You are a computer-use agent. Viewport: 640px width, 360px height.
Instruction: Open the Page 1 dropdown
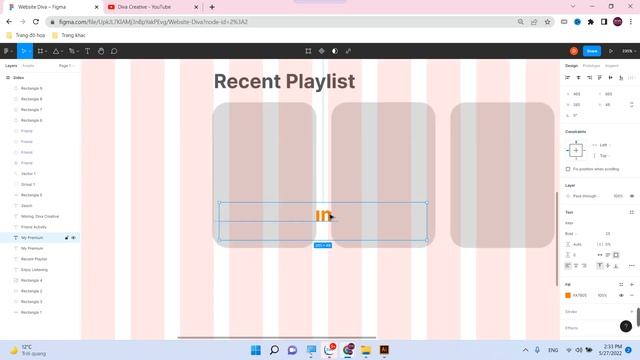click(67, 66)
